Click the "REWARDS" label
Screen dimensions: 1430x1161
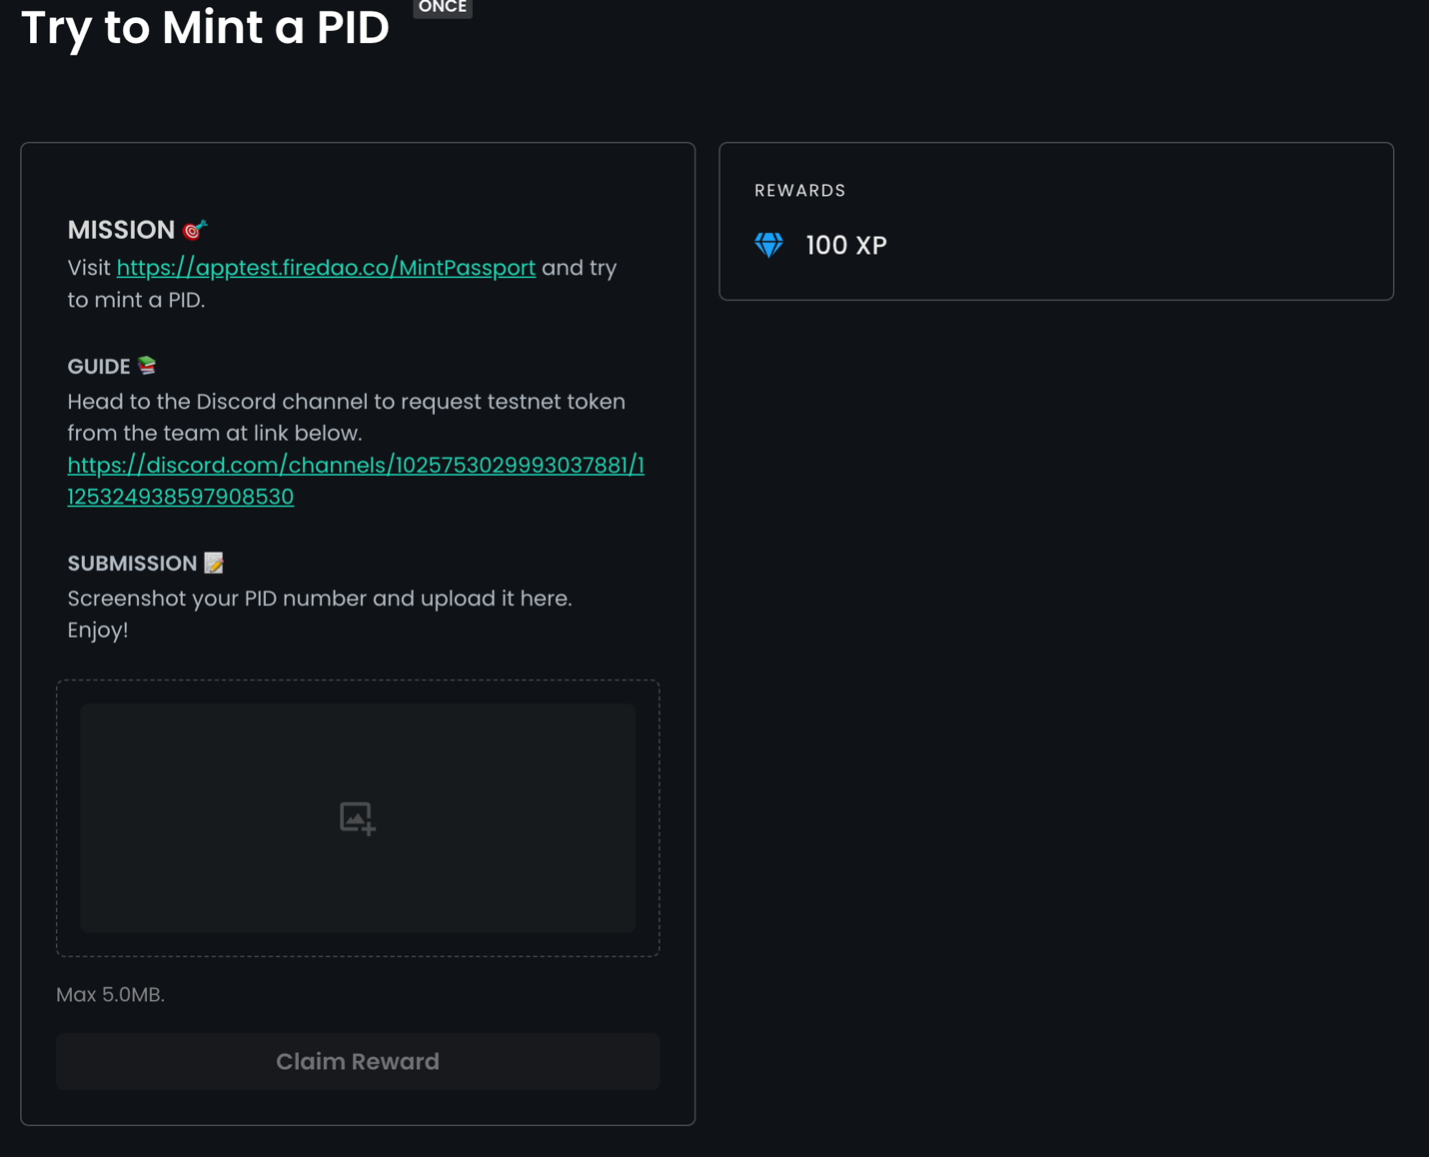click(800, 191)
